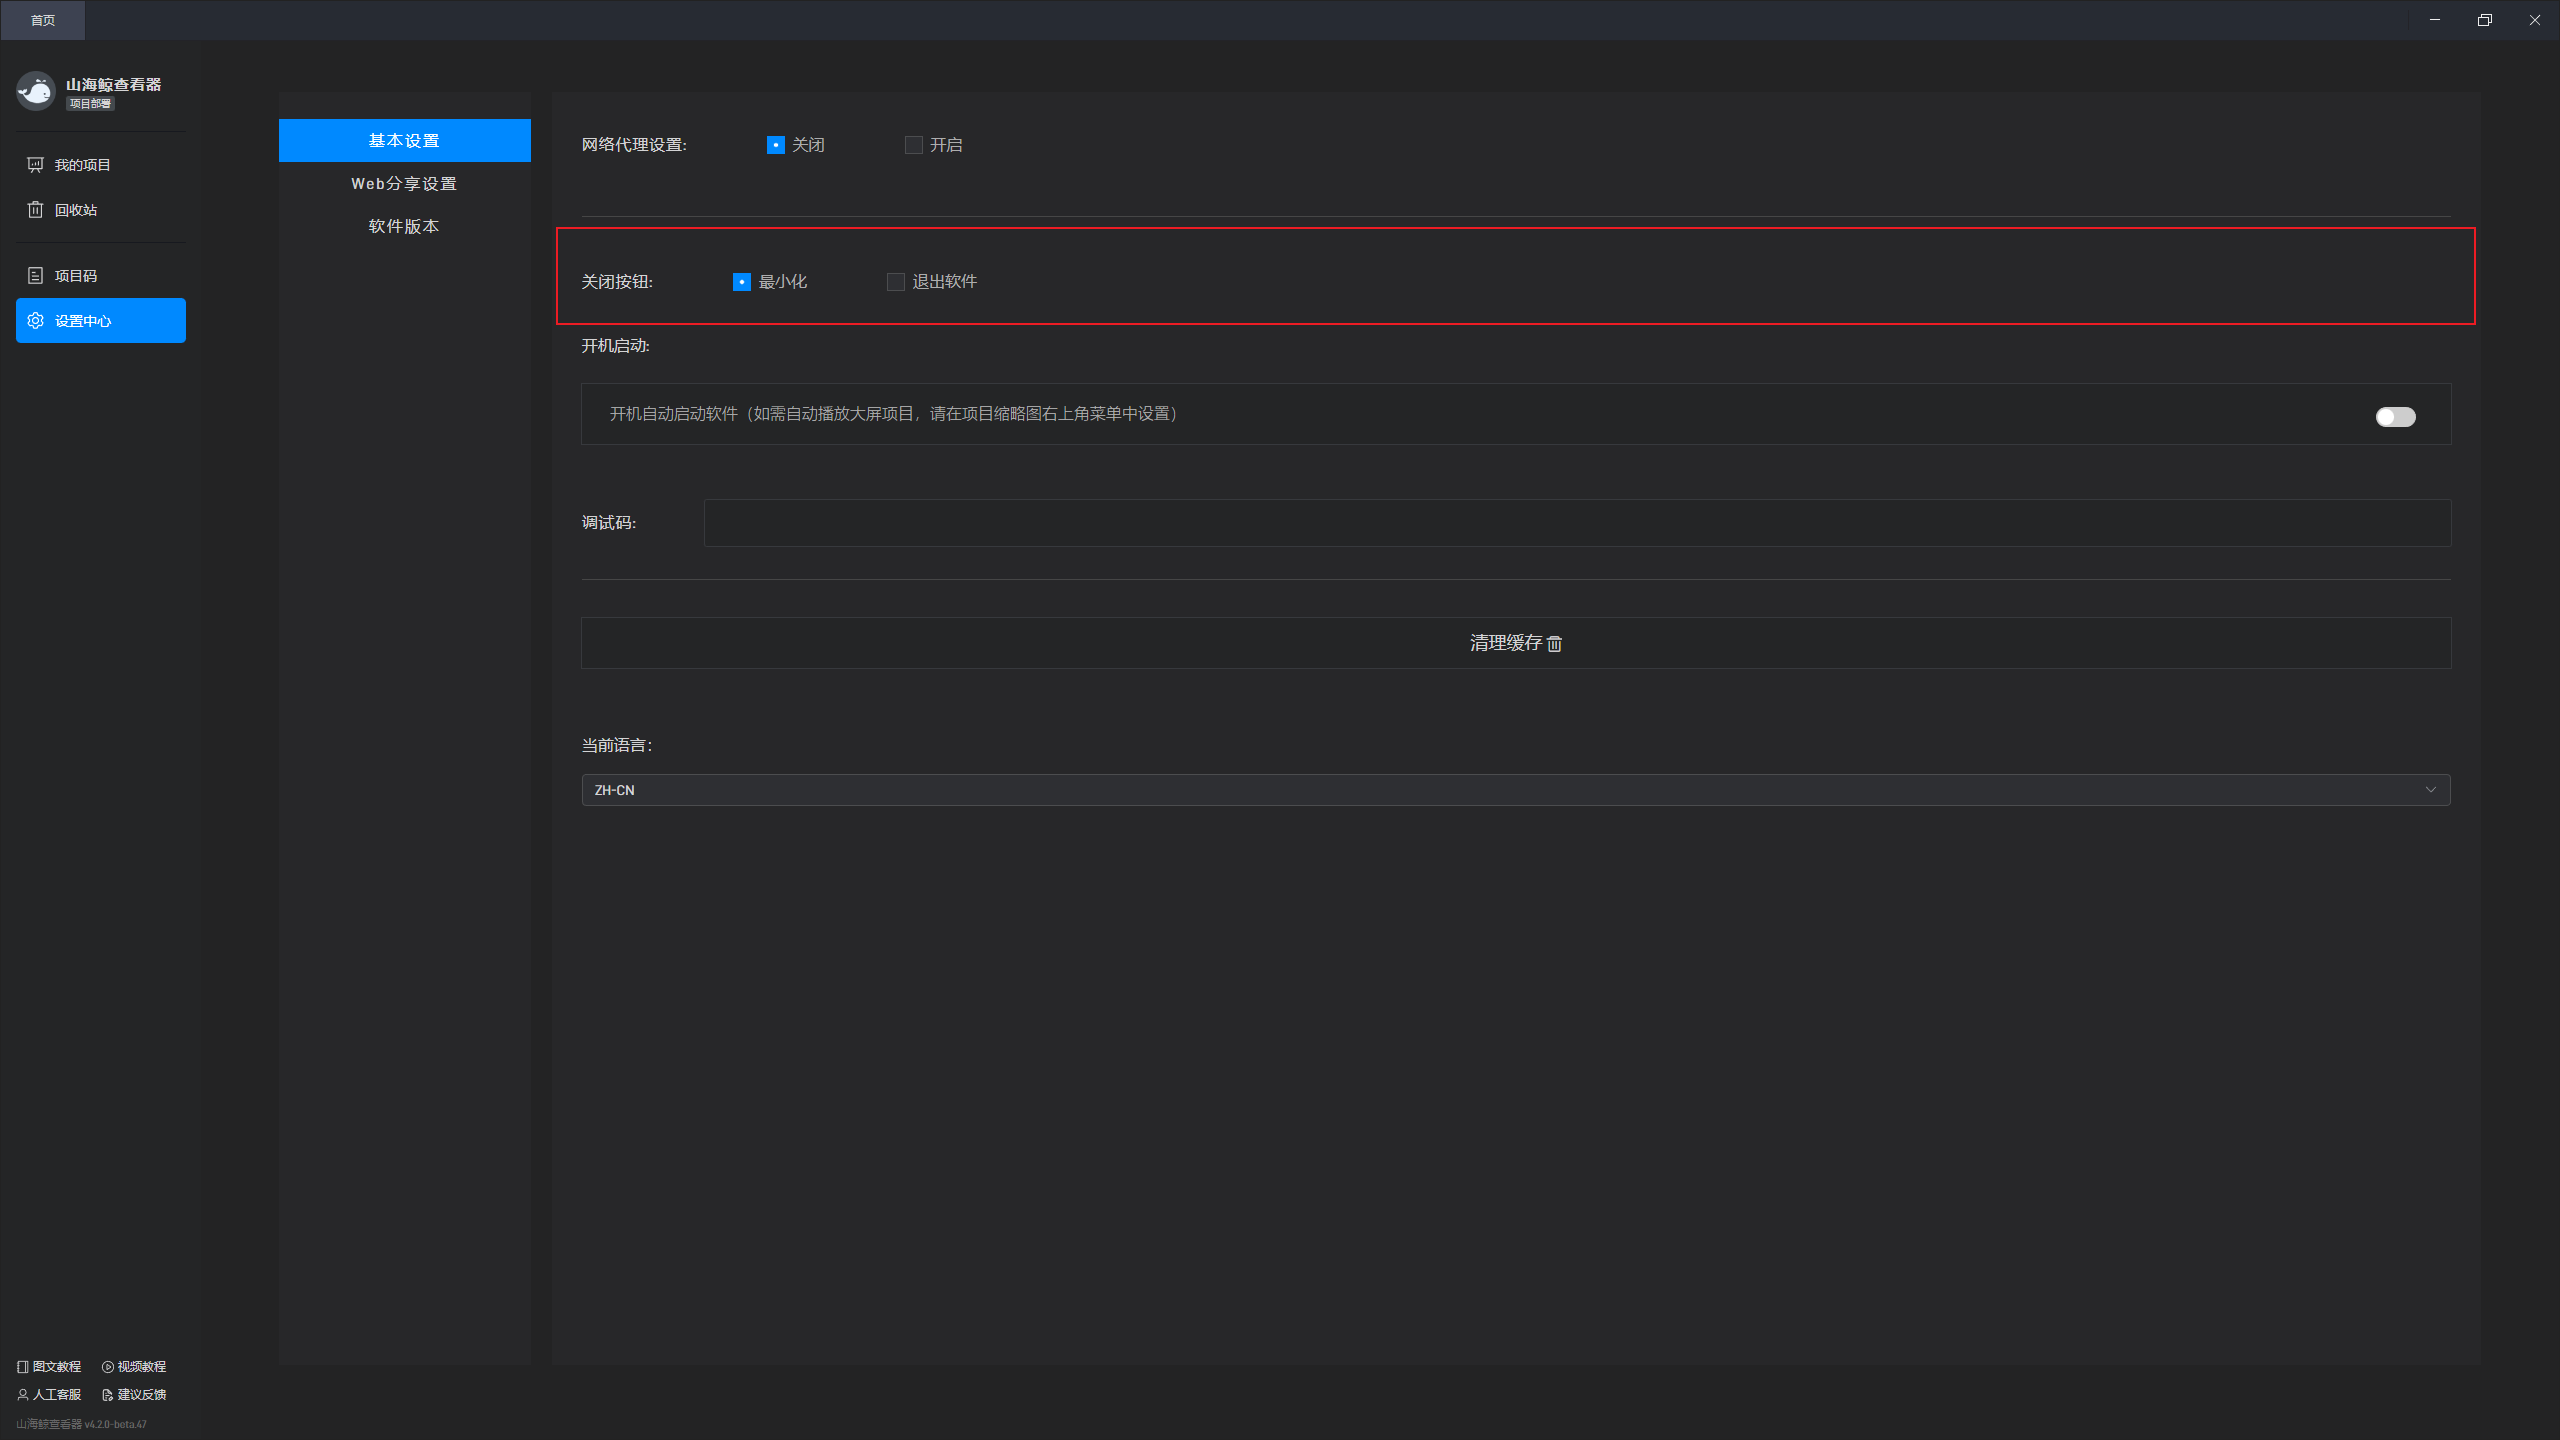Open the recycle bin (回收站)
2560x1440 pixels.
pyautogui.click(x=75, y=210)
